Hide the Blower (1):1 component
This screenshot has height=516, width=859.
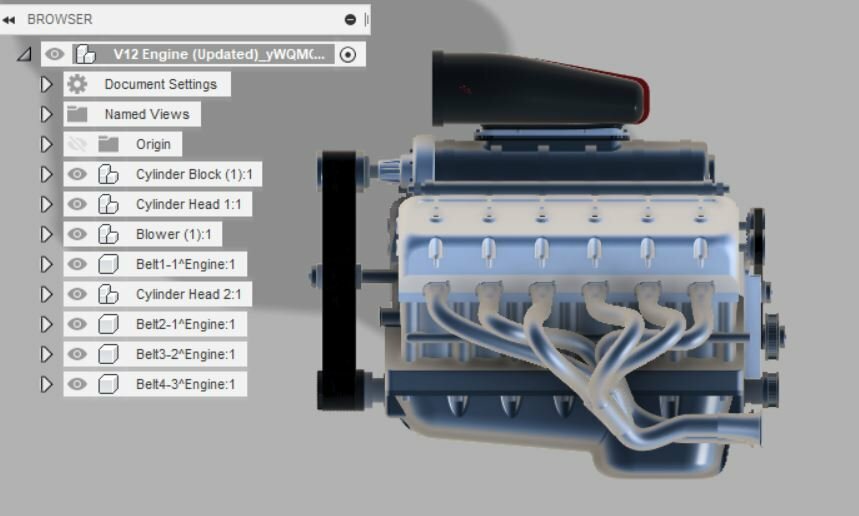pyautogui.click(x=77, y=234)
